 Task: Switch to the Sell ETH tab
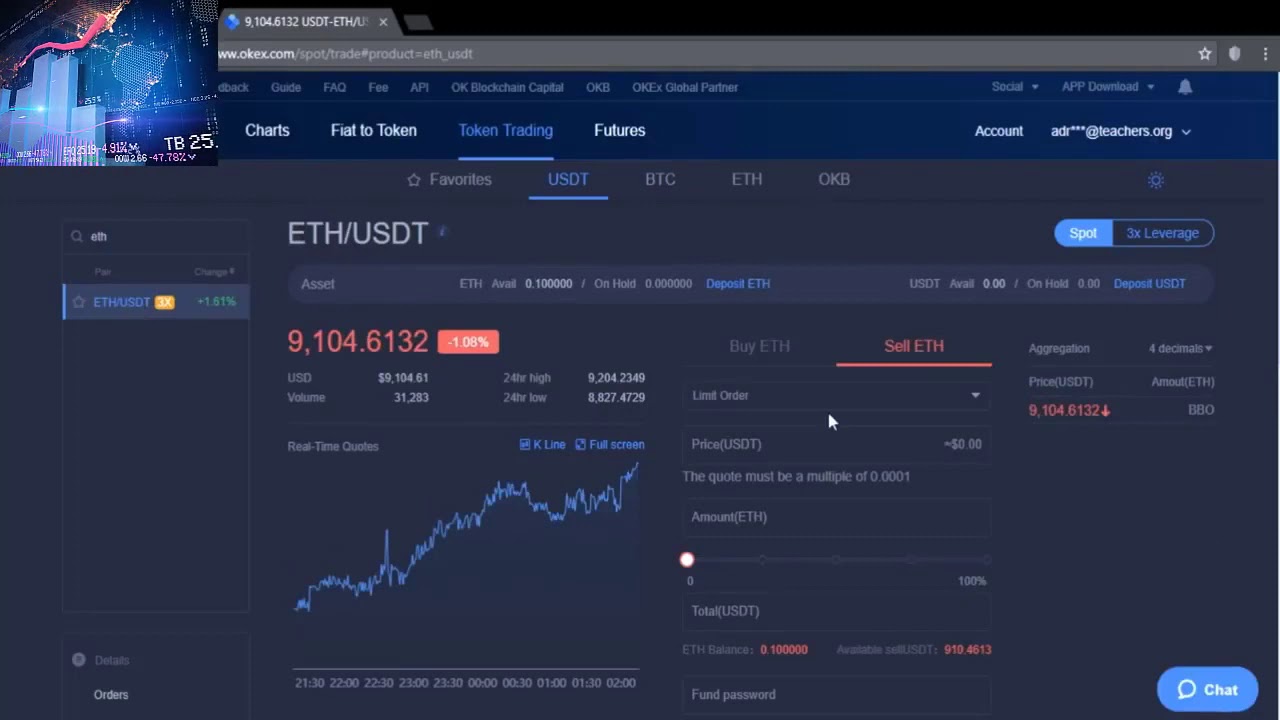click(x=914, y=346)
